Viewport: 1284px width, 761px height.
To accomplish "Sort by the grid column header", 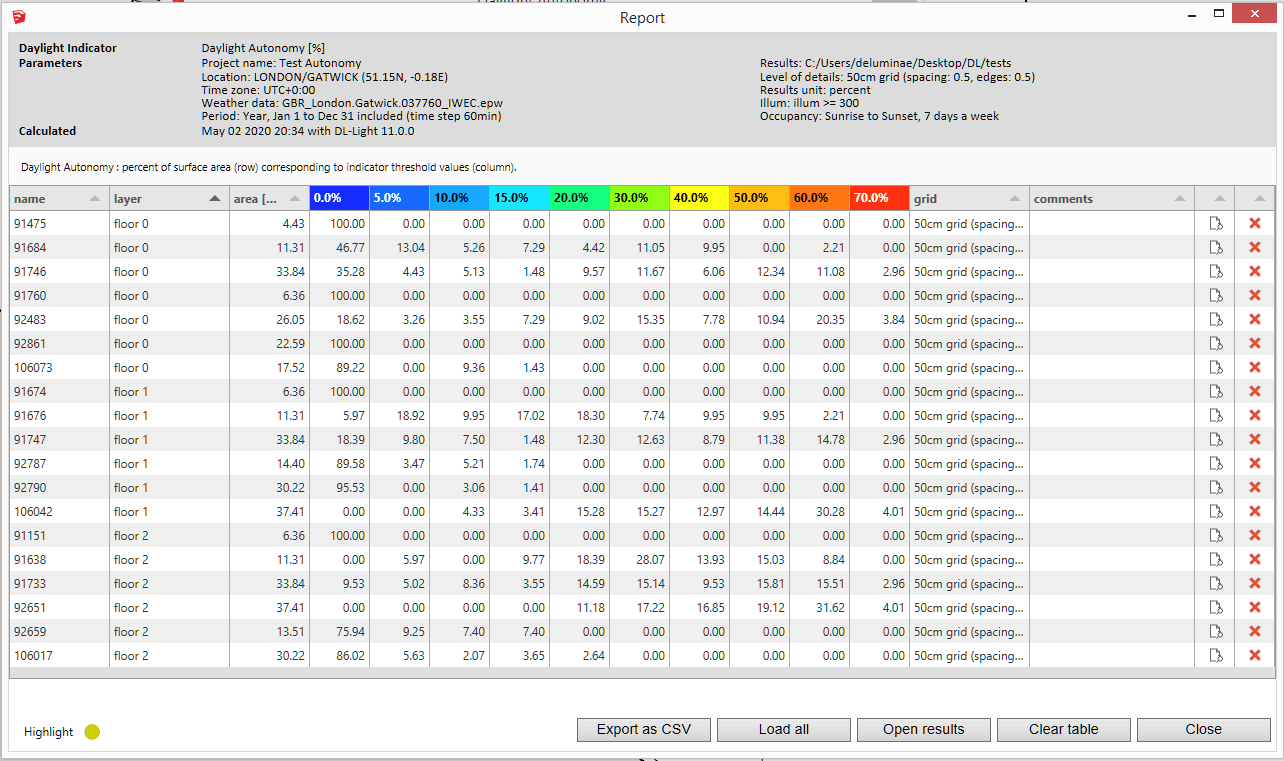I will (x=970, y=198).
